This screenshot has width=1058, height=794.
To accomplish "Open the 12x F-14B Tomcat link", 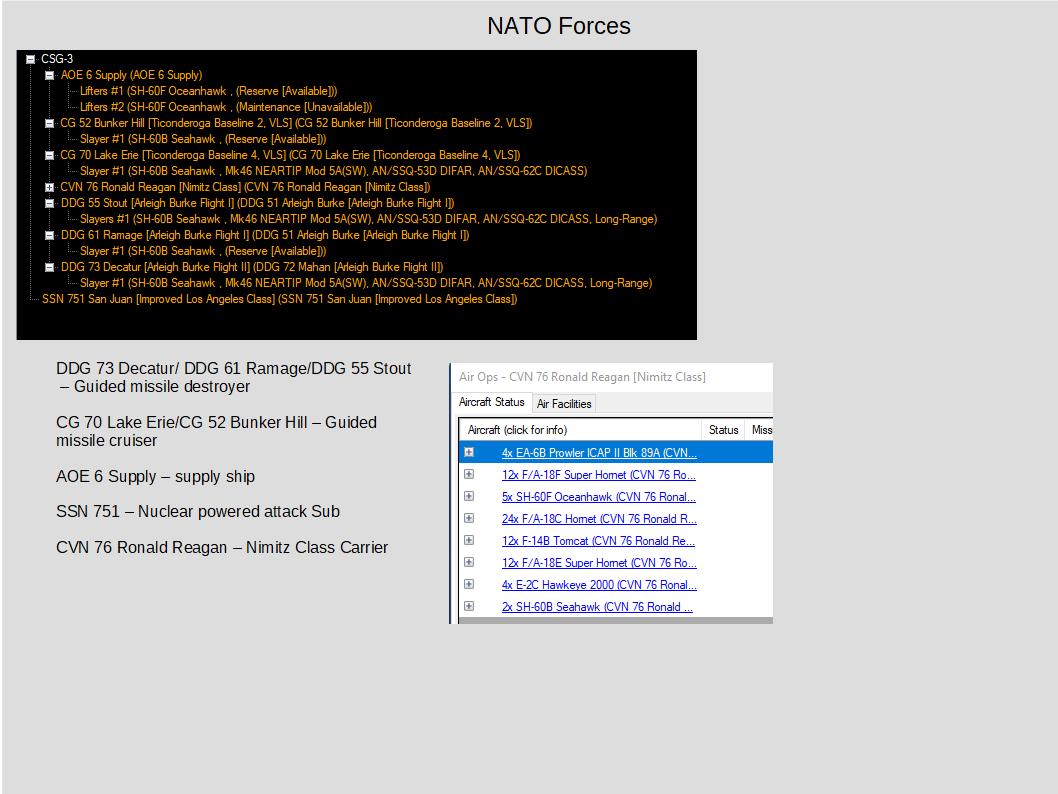I will (598, 541).
